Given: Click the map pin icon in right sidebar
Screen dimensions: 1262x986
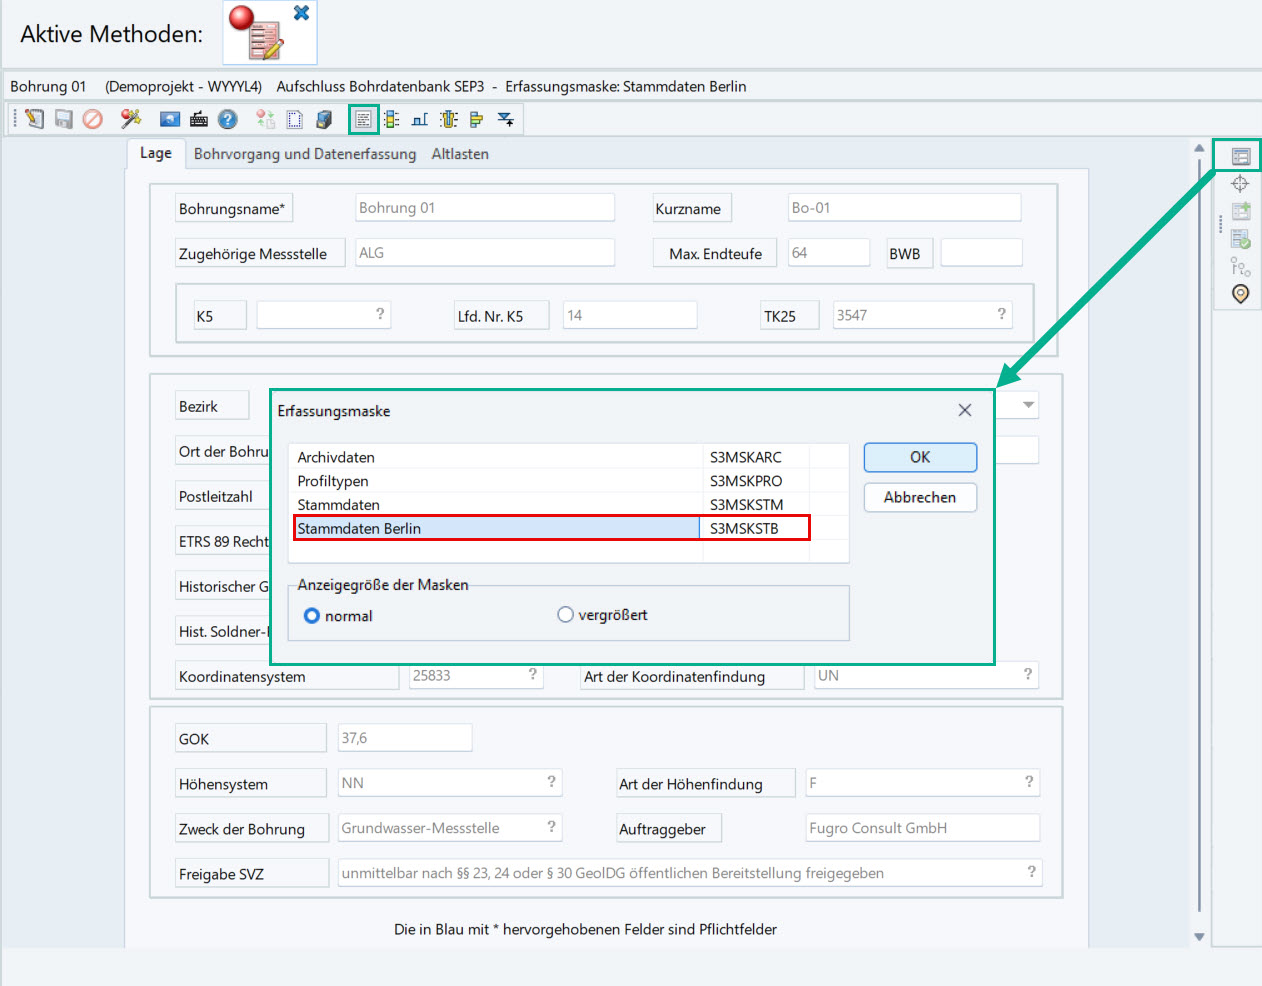Looking at the screenshot, I should pos(1241,294).
